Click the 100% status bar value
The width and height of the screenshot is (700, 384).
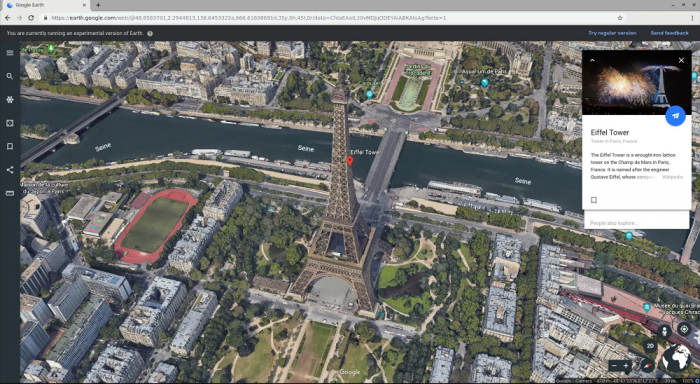688,381
